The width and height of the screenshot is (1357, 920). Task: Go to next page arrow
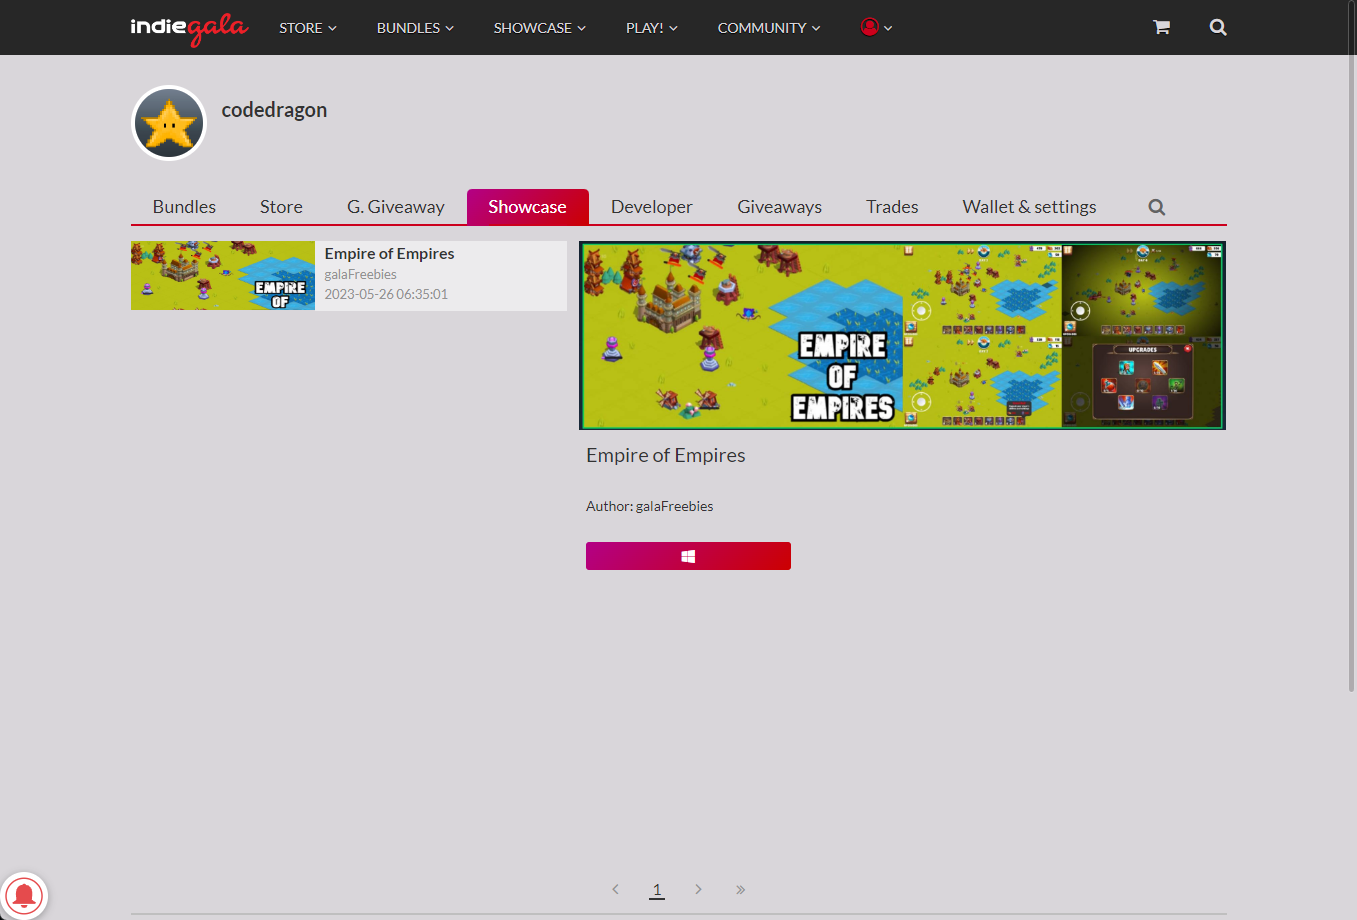698,889
